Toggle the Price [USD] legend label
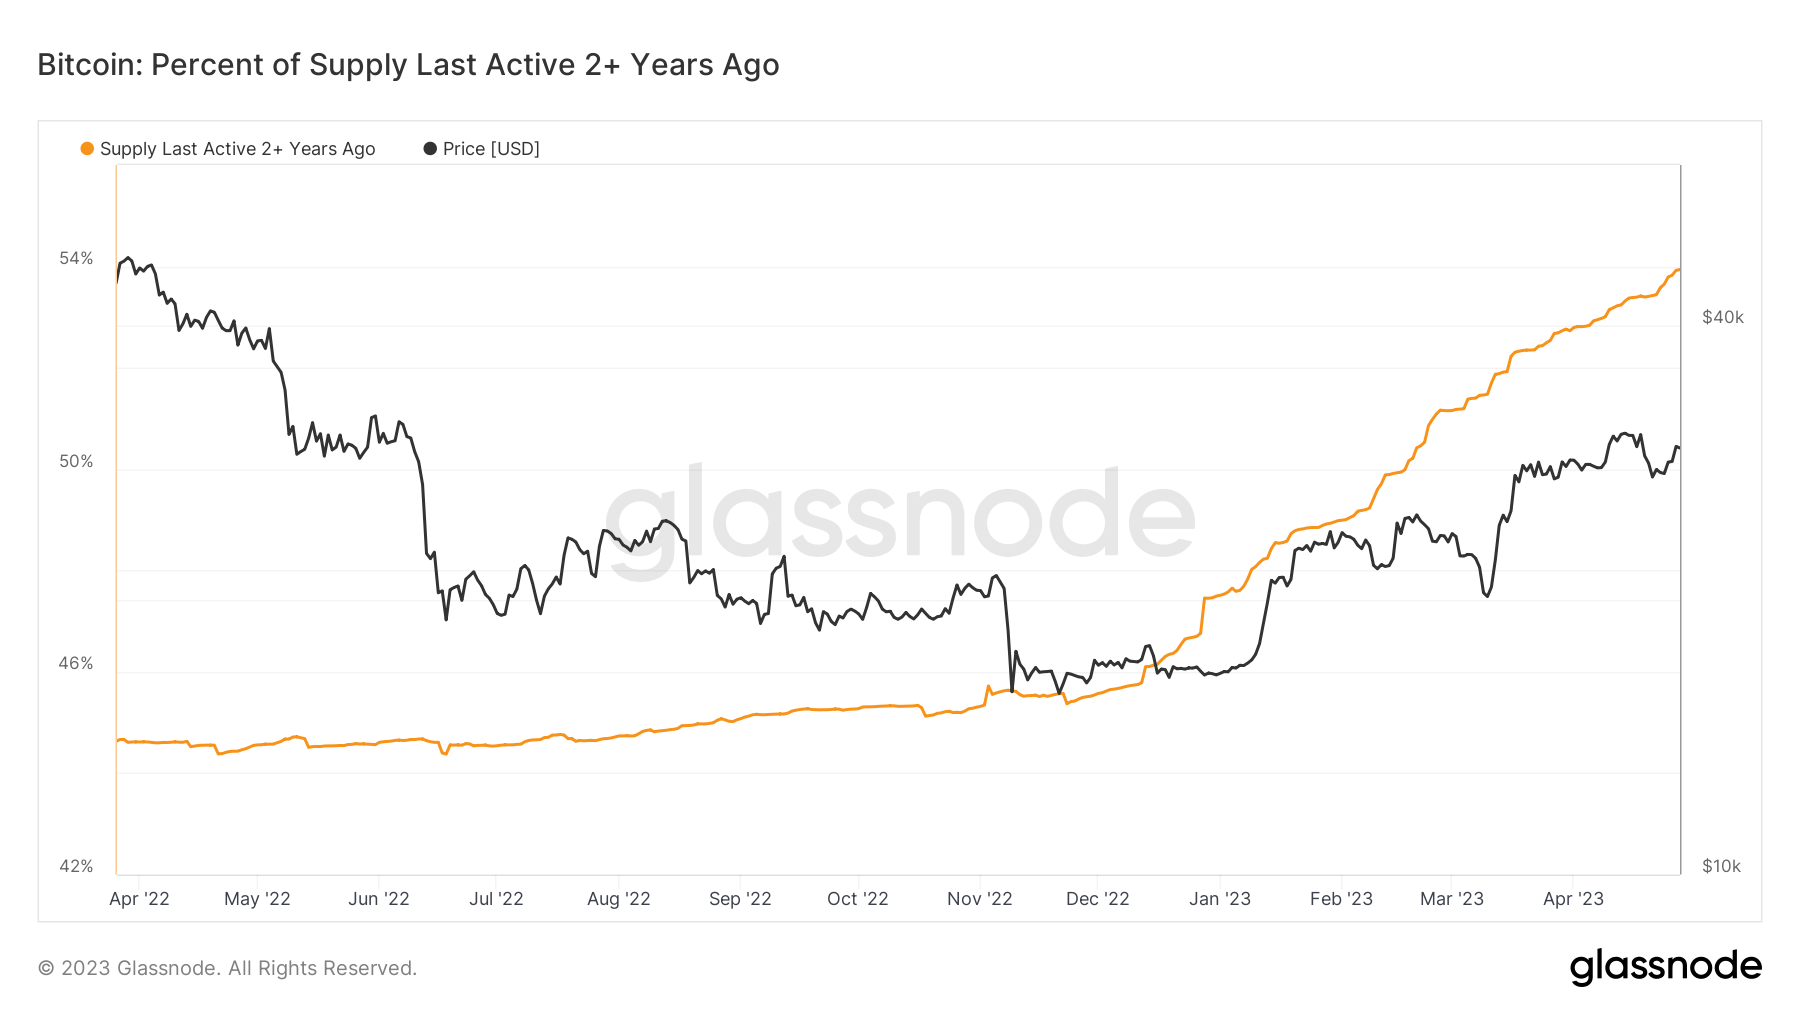 pyautogui.click(x=491, y=149)
